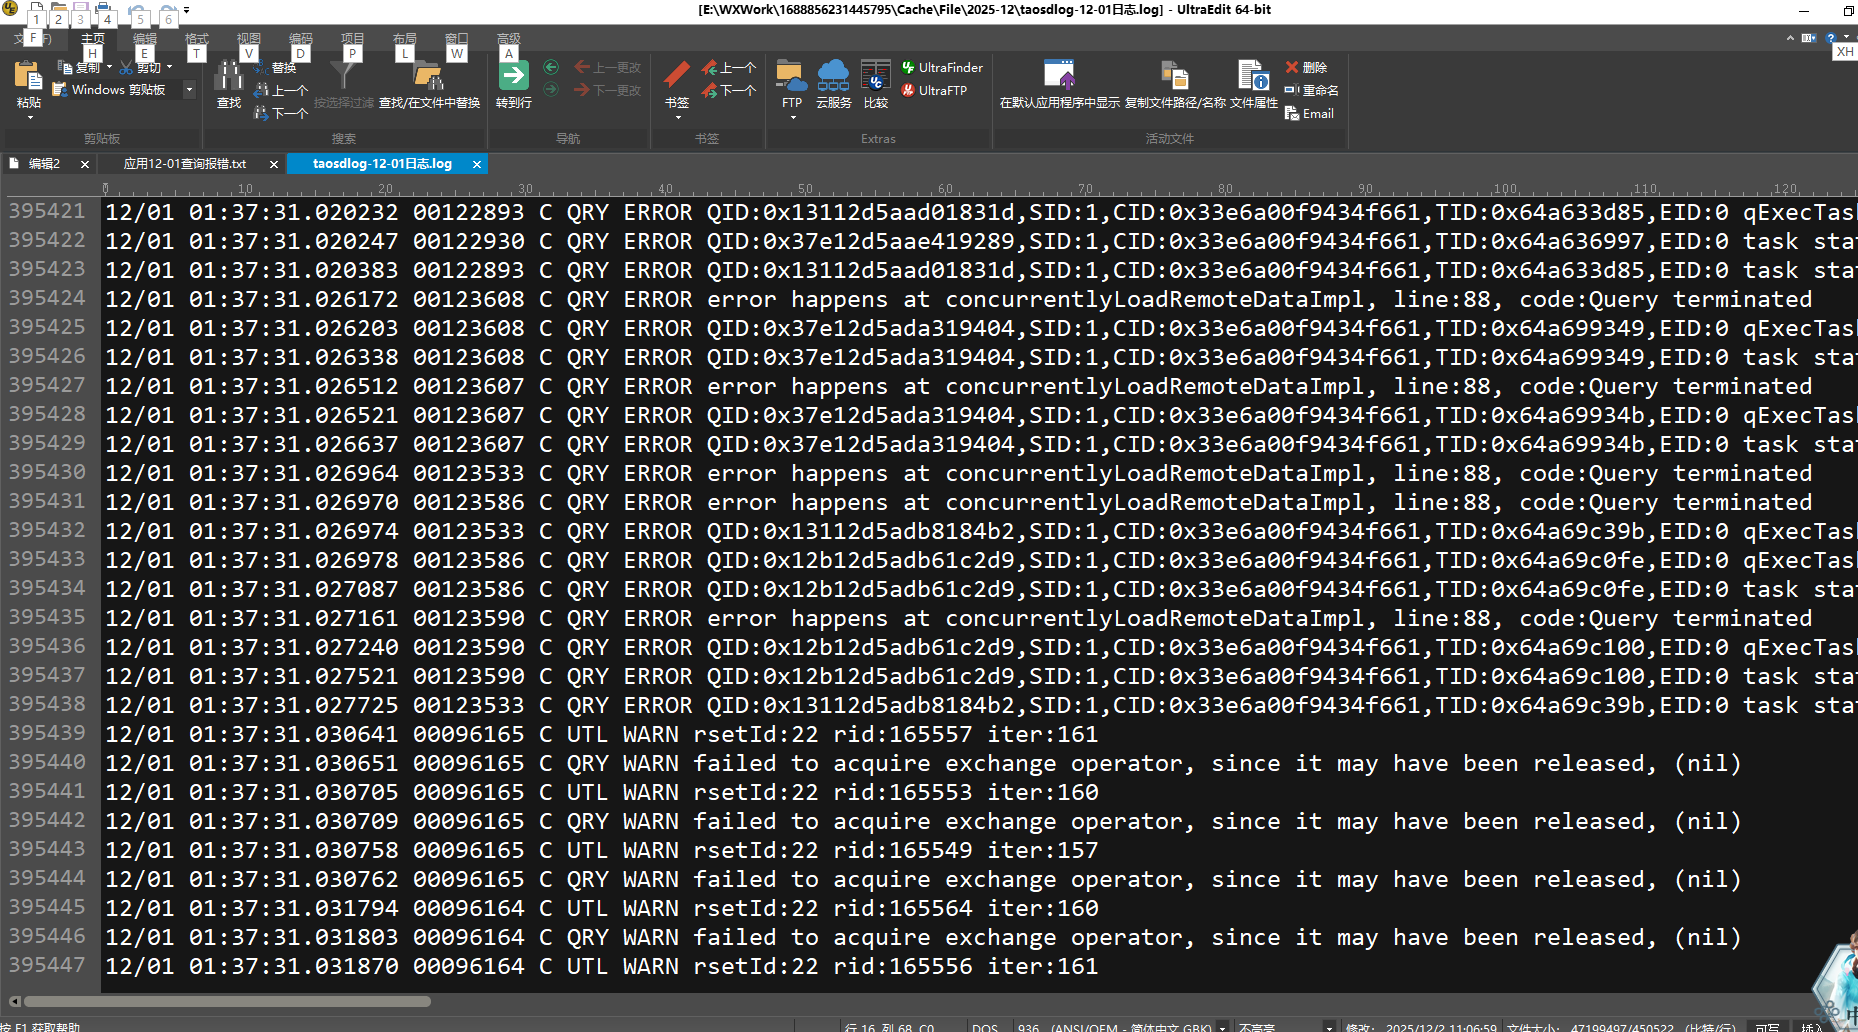Launch UltraFinder from Extras group
Screen dimensions: 1858x1032
coord(941,68)
